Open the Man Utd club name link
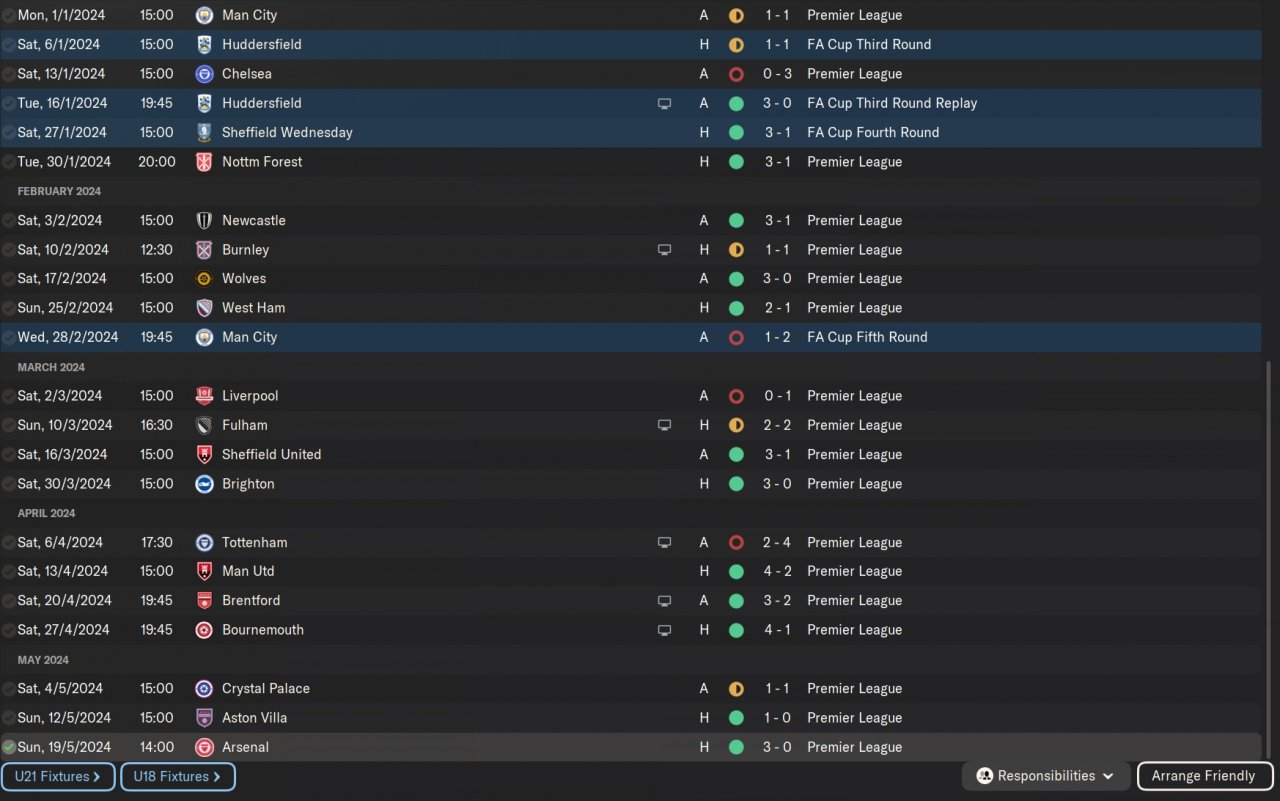 pyautogui.click(x=248, y=571)
